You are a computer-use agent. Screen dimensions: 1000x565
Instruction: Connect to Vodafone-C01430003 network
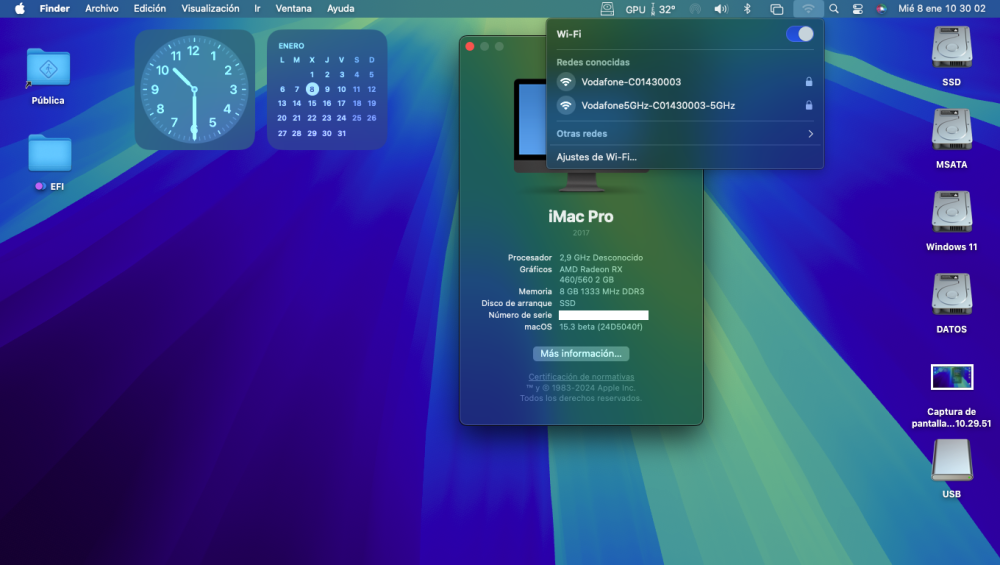685,82
